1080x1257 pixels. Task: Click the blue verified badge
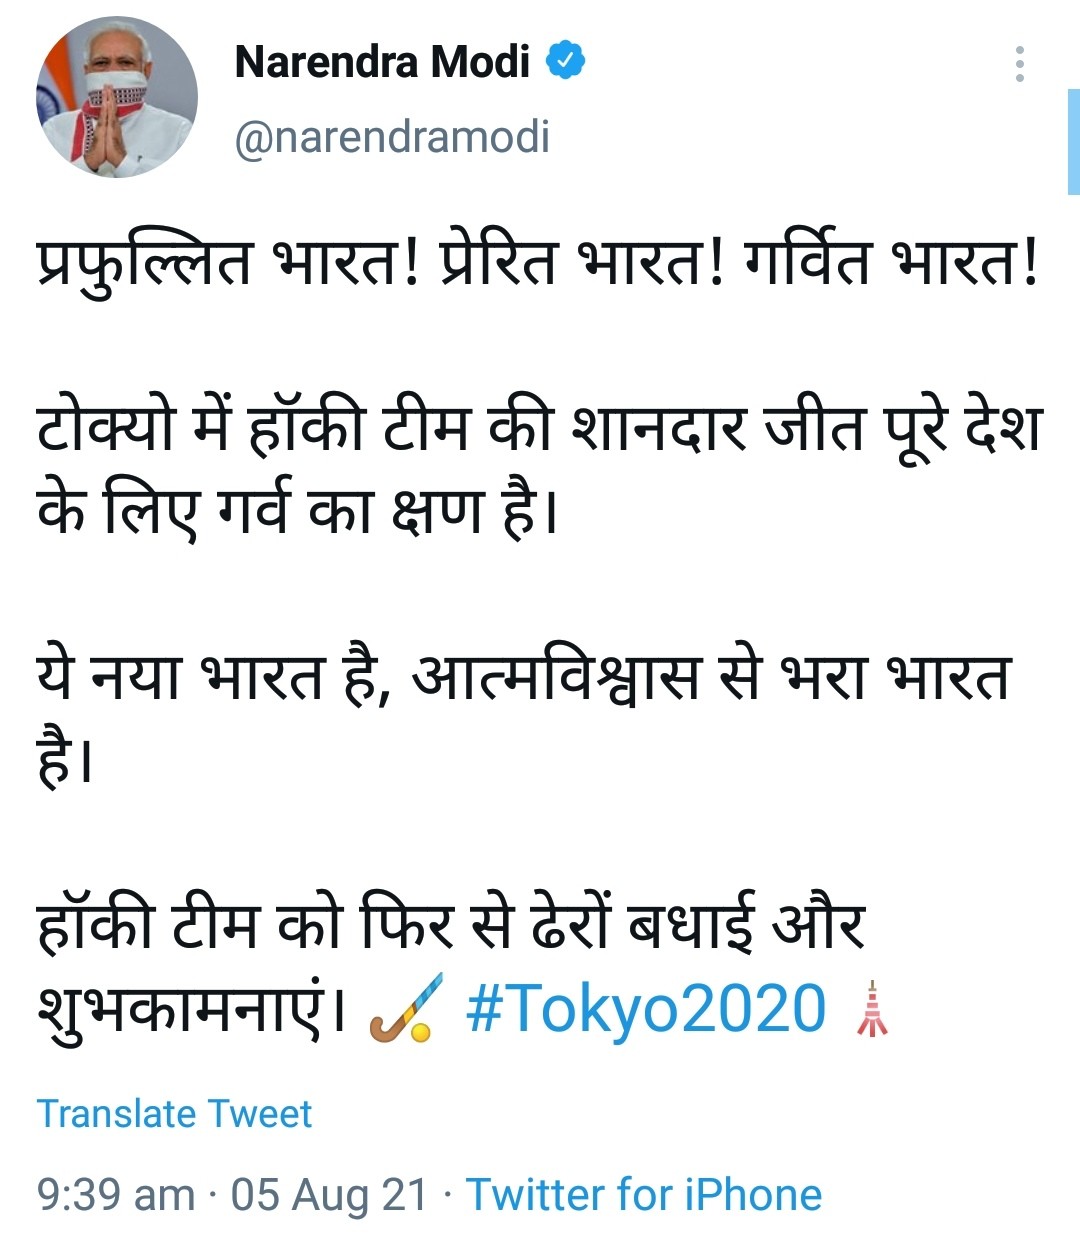click(x=565, y=62)
